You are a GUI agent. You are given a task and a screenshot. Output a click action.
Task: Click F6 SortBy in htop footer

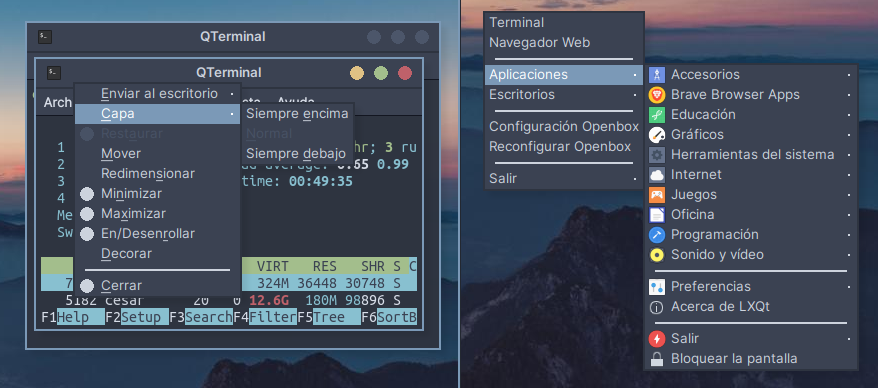(389, 317)
